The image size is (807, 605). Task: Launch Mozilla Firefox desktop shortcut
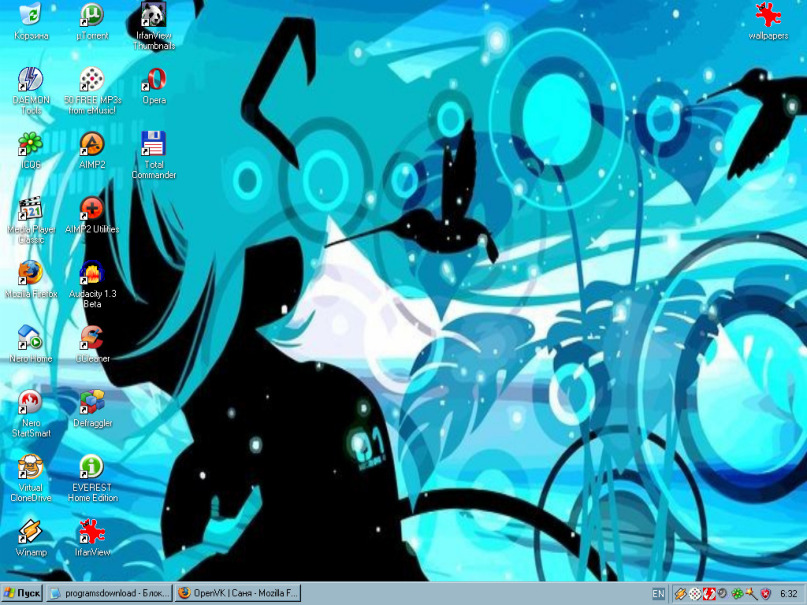31,279
